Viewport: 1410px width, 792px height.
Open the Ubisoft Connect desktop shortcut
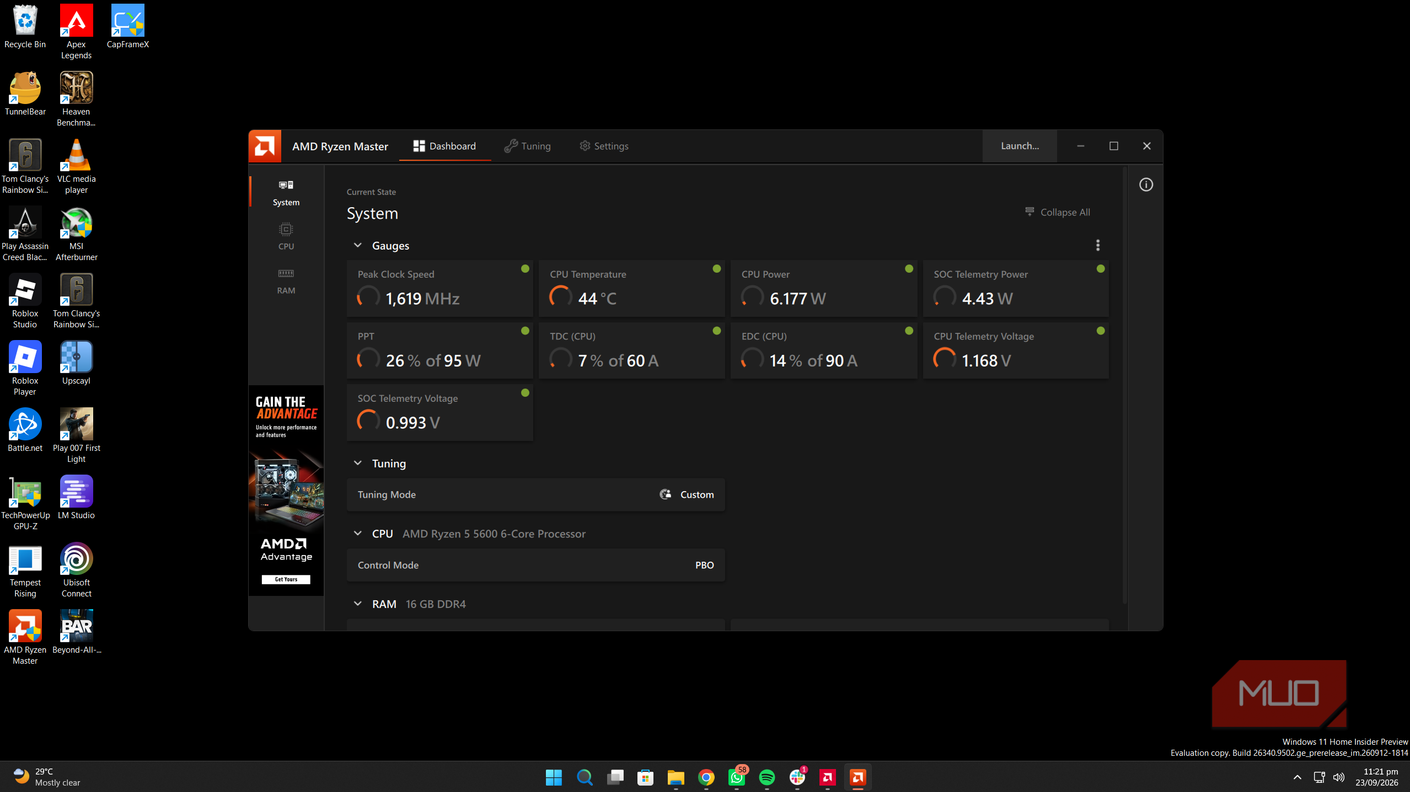pos(76,570)
